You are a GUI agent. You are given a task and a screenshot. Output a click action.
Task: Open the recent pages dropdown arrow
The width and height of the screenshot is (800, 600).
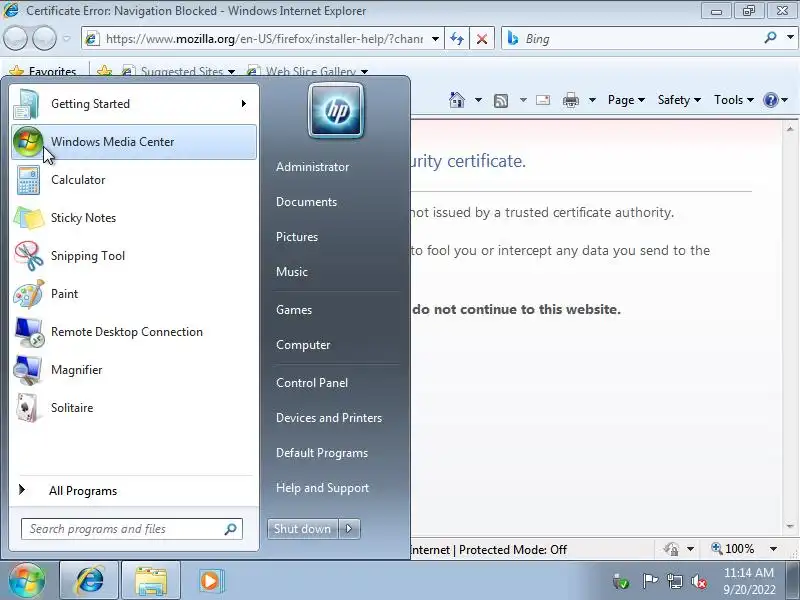(67, 38)
